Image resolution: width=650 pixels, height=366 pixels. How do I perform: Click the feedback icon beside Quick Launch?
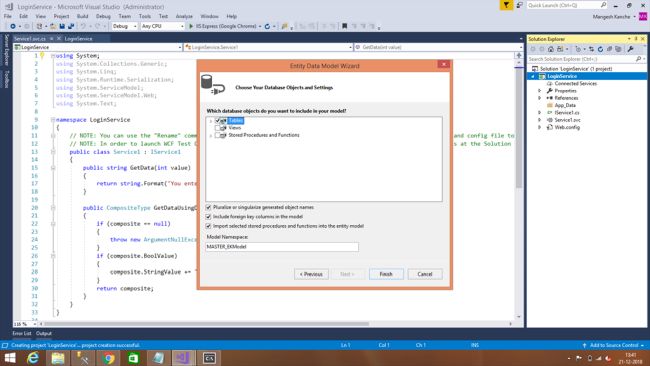(519, 5)
